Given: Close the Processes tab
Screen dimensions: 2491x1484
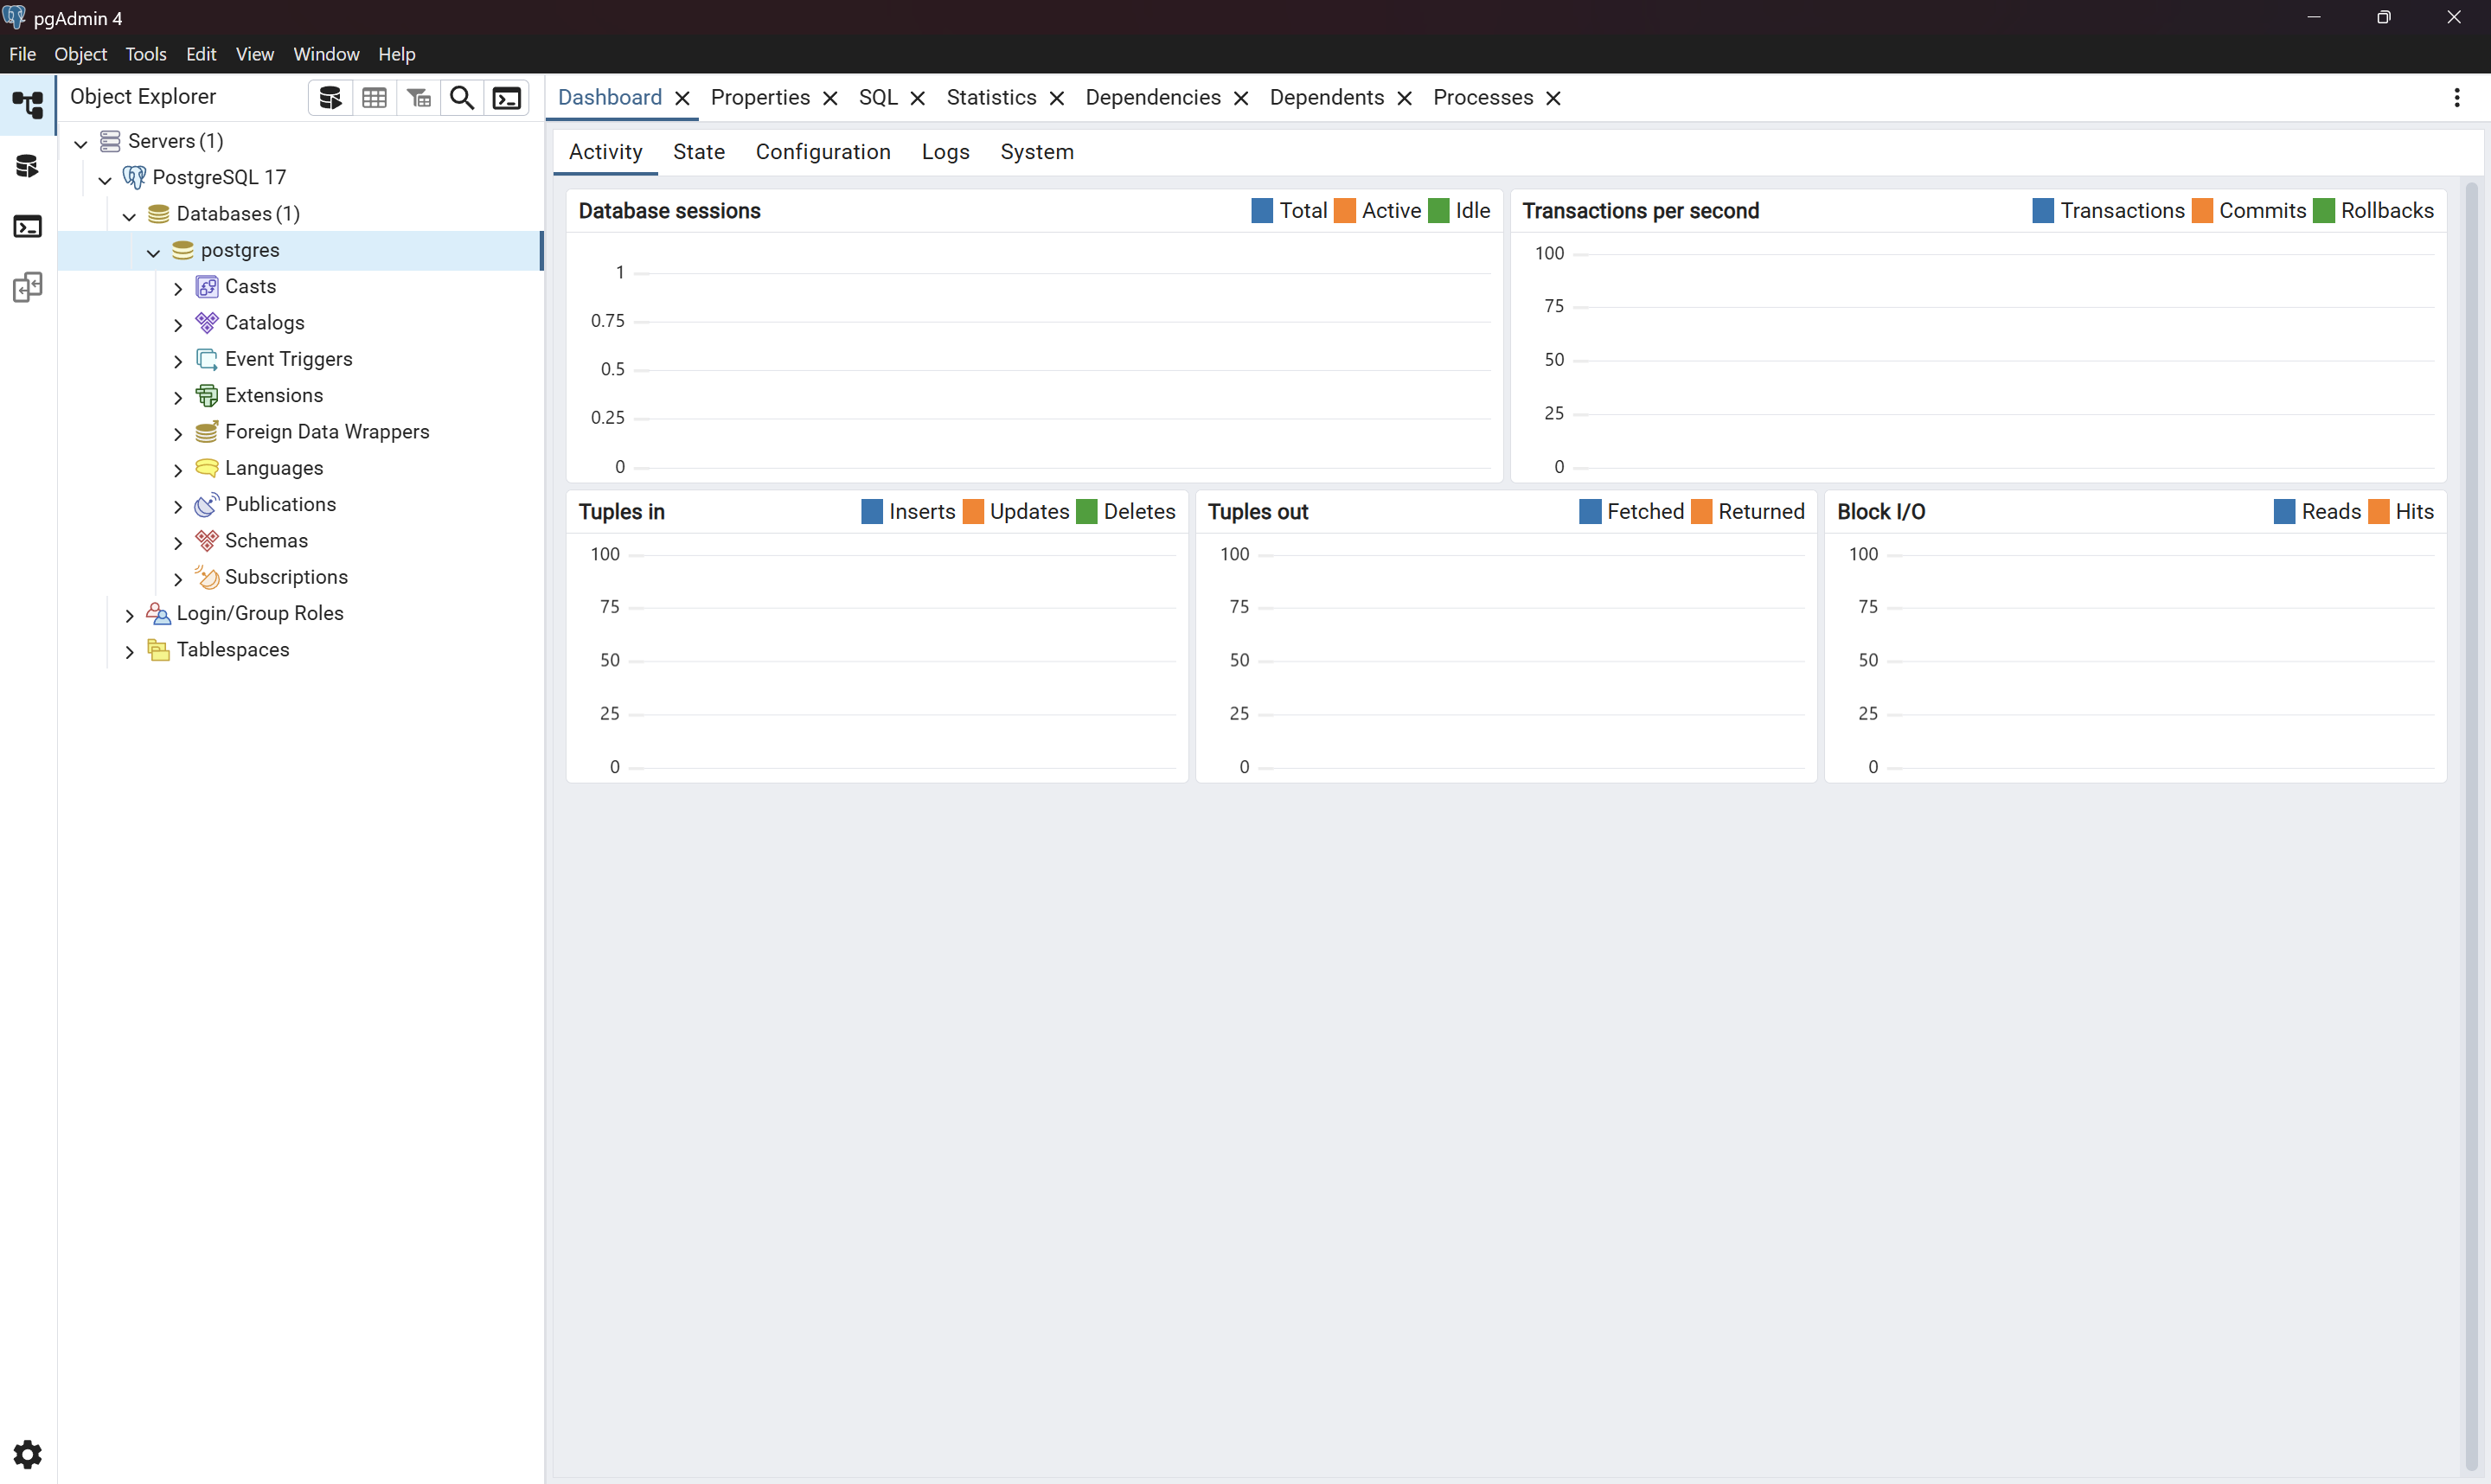Looking at the screenshot, I should [1553, 98].
